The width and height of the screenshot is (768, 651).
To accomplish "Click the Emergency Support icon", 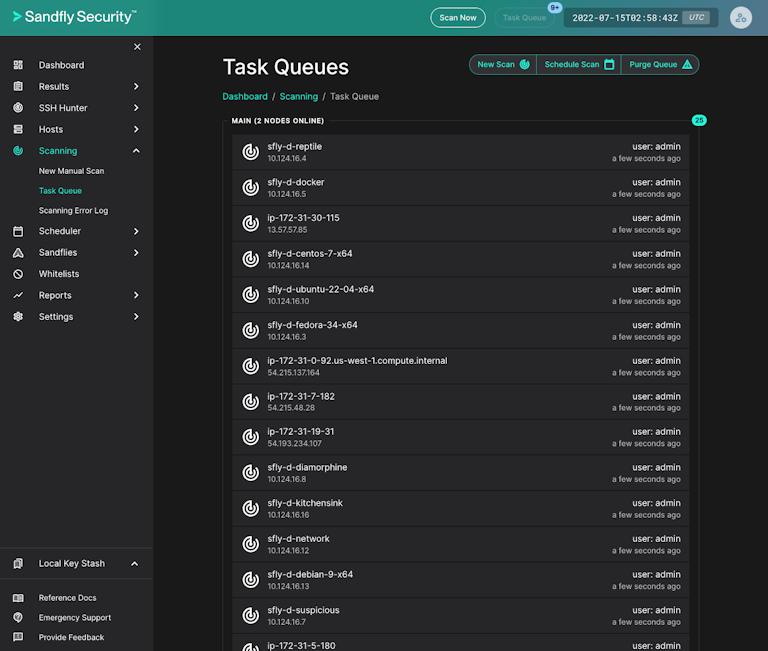I will point(18,618).
